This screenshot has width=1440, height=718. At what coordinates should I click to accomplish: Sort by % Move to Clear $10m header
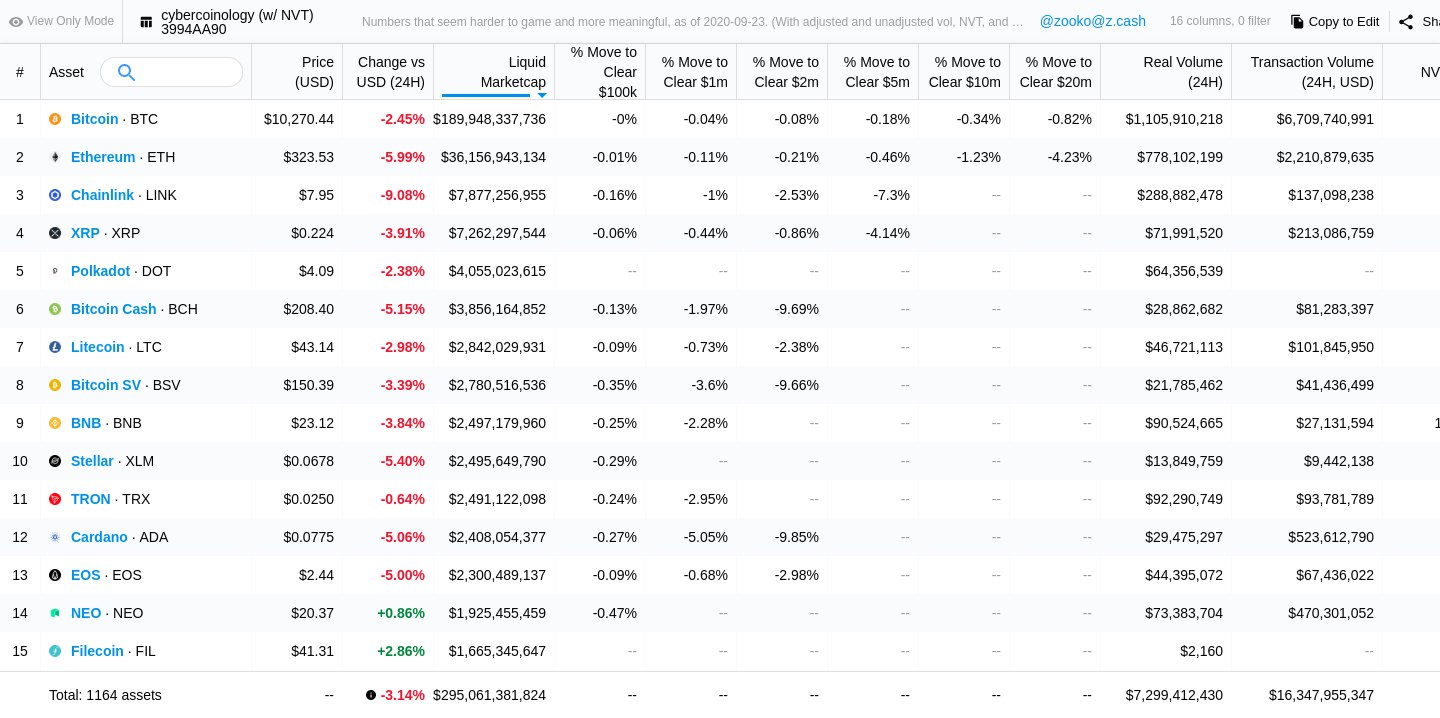964,72
